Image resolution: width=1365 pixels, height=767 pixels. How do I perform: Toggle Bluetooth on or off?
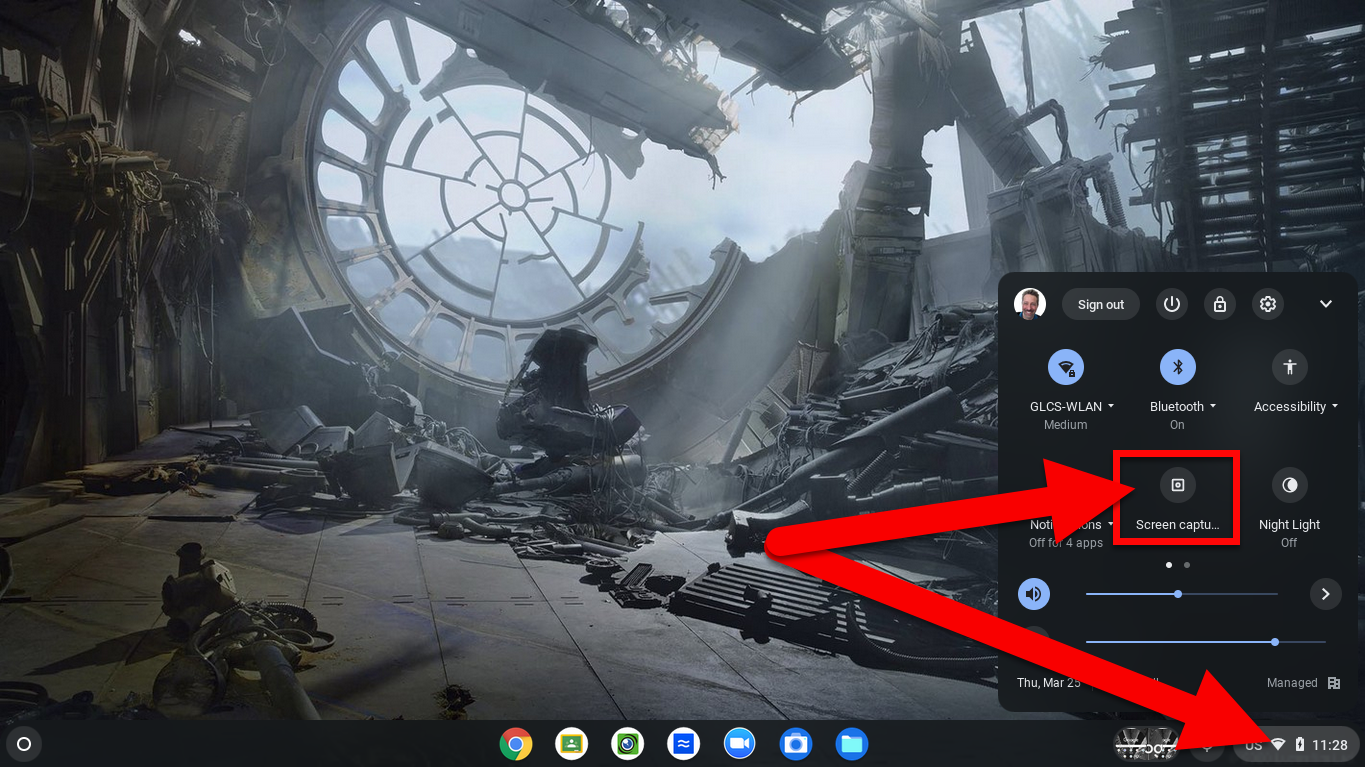click(1178, 367)
